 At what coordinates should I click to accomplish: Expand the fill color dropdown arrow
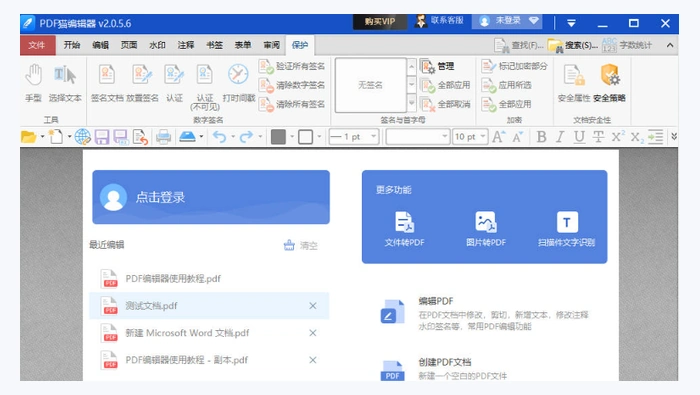click(x=292, y=137)
